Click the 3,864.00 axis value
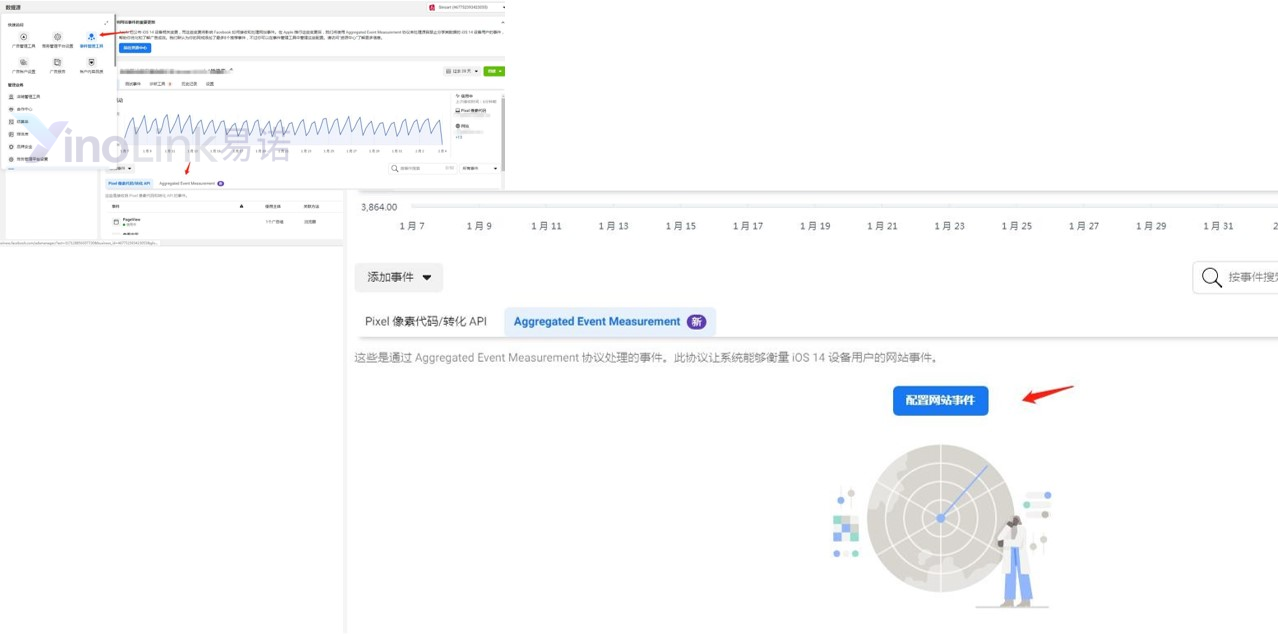The height and width of the screenshot is (634, 1278). (x=379, y=207)
